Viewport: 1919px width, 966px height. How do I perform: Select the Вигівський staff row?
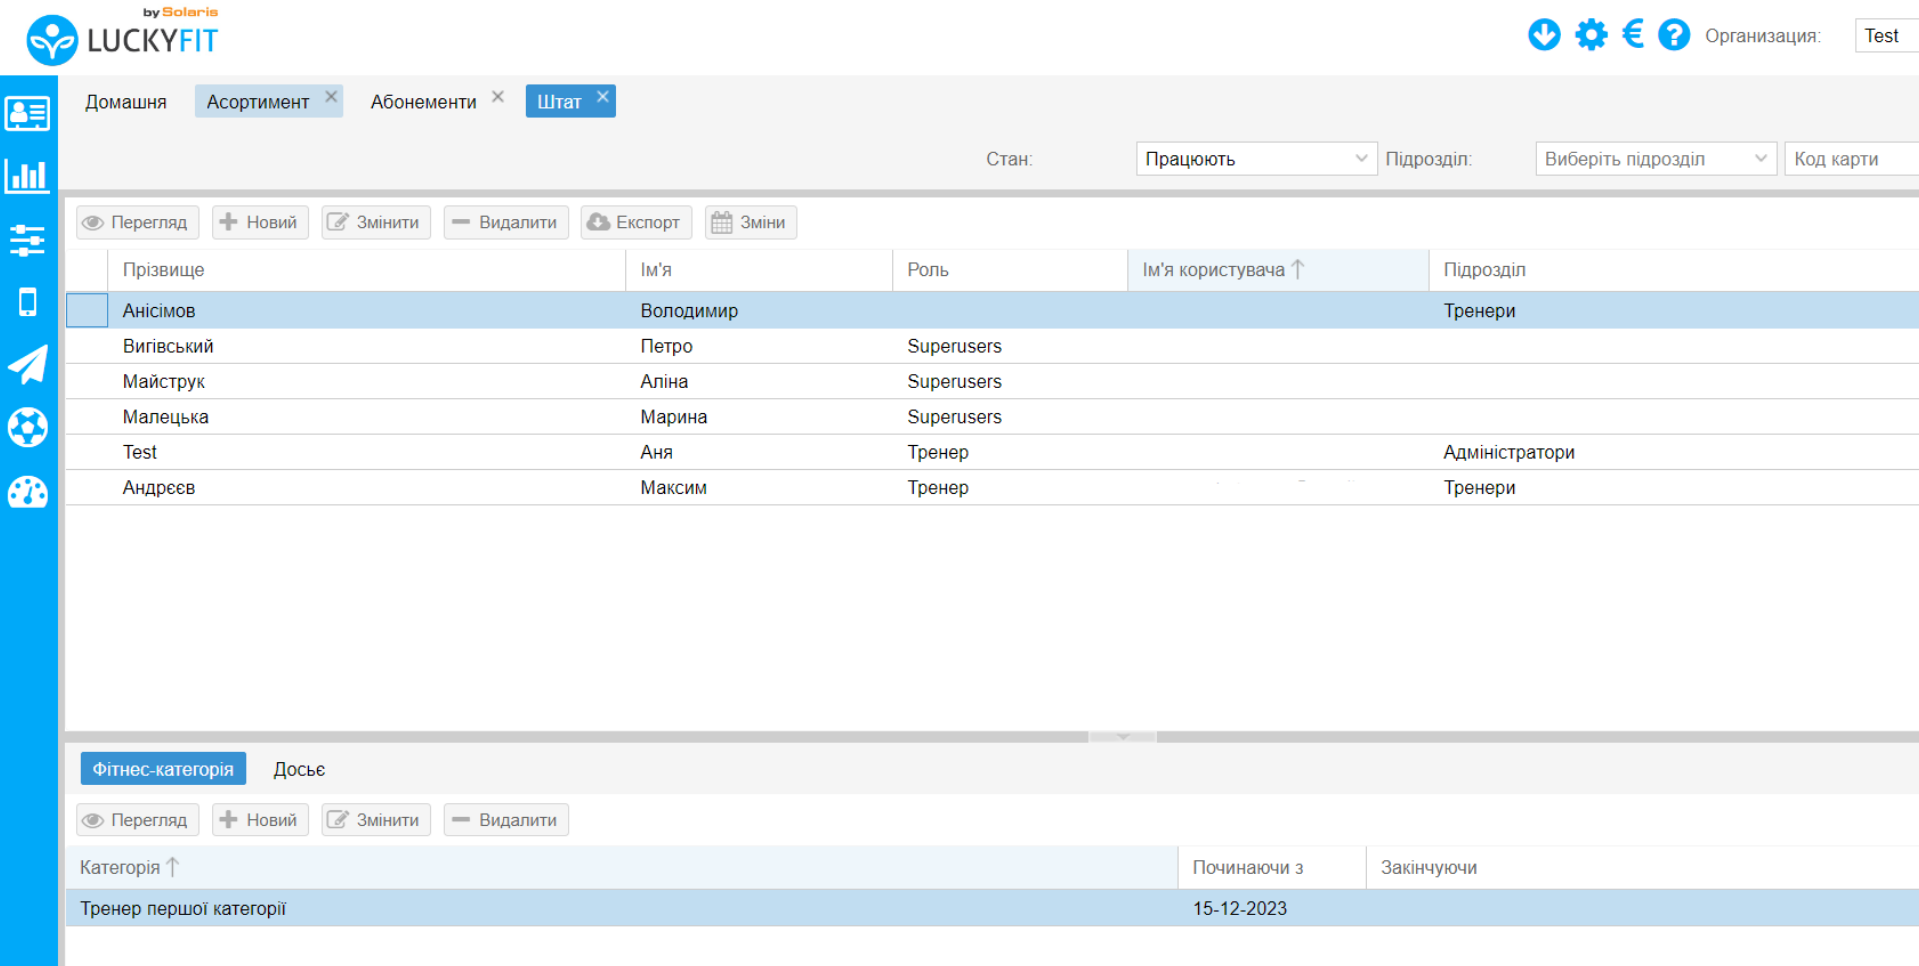(x=992, y=346)
